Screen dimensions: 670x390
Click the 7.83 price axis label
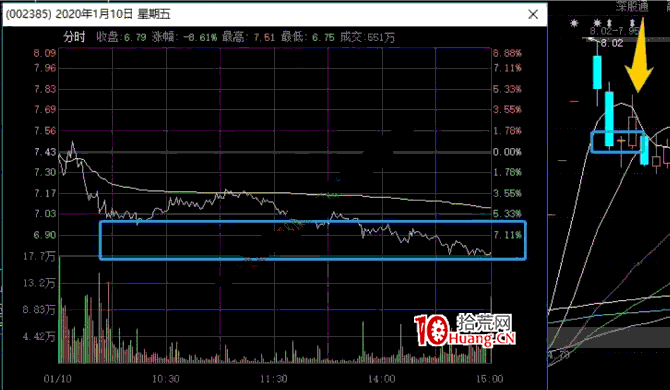coord(45,89)
